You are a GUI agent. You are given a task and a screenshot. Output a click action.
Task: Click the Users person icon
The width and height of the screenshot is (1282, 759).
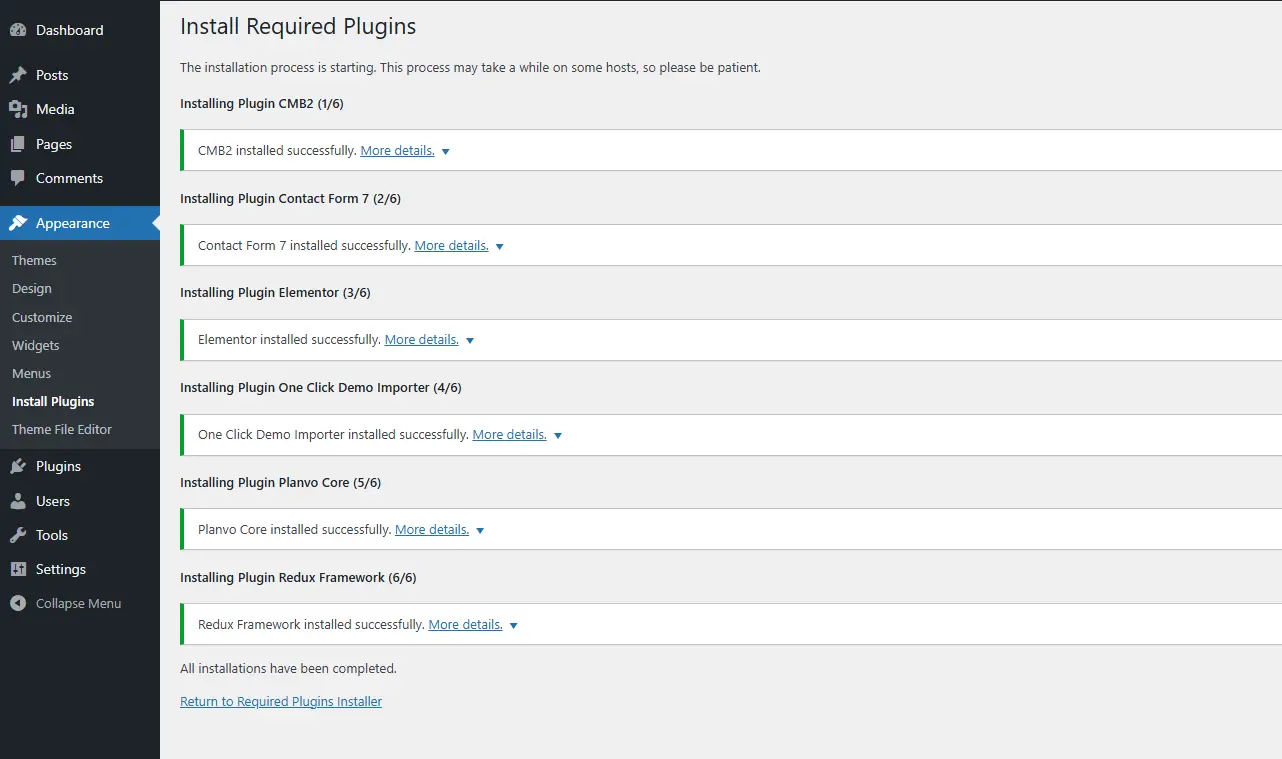[18, 501]
